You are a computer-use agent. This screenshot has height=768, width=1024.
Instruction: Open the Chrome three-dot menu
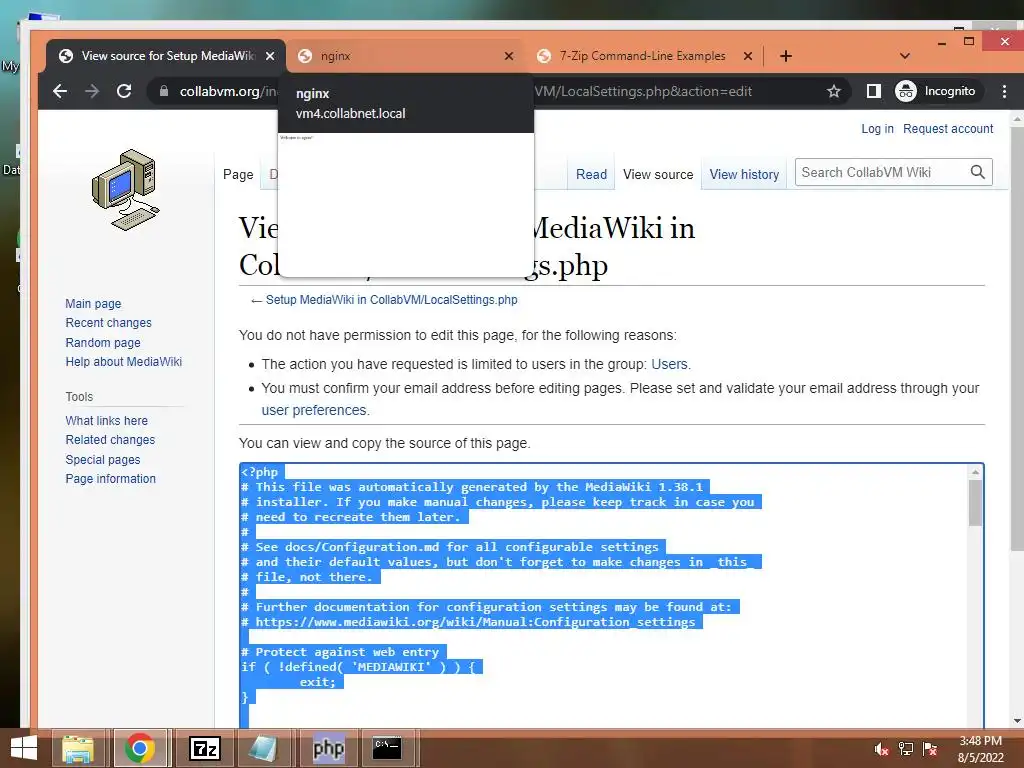tap(1004, 91)
